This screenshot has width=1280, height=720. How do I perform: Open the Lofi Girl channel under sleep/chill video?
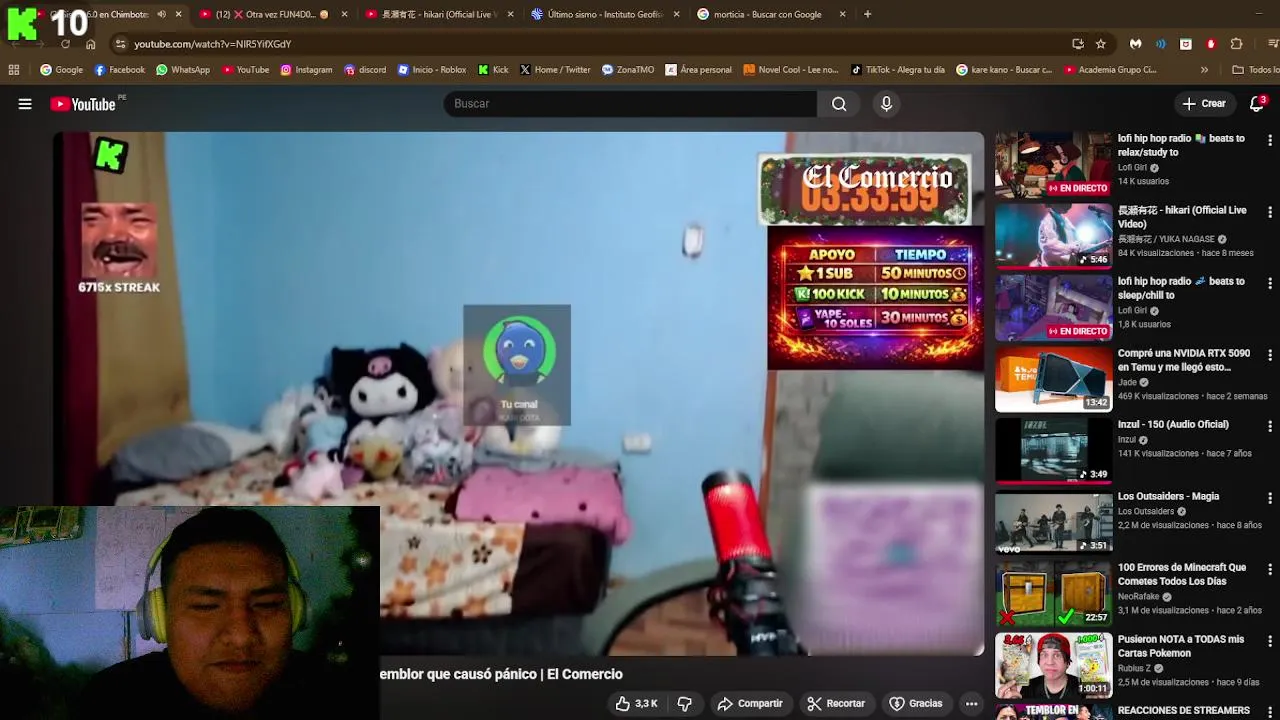[x=1132, y=311]
